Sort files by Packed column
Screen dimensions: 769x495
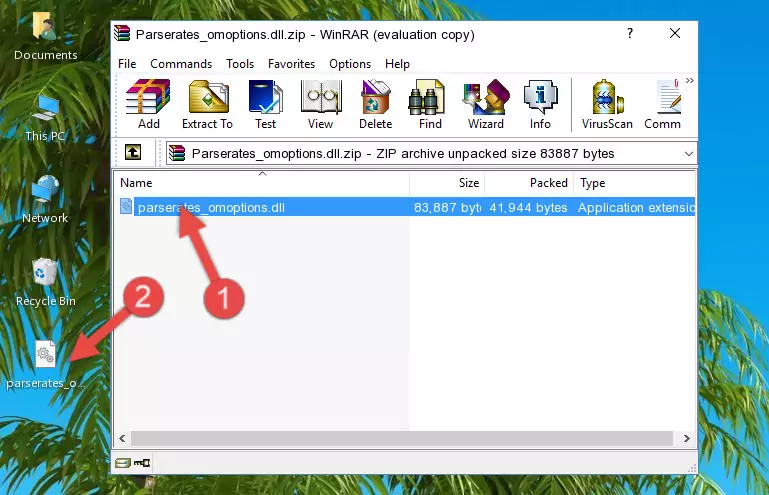click(529, 182)
